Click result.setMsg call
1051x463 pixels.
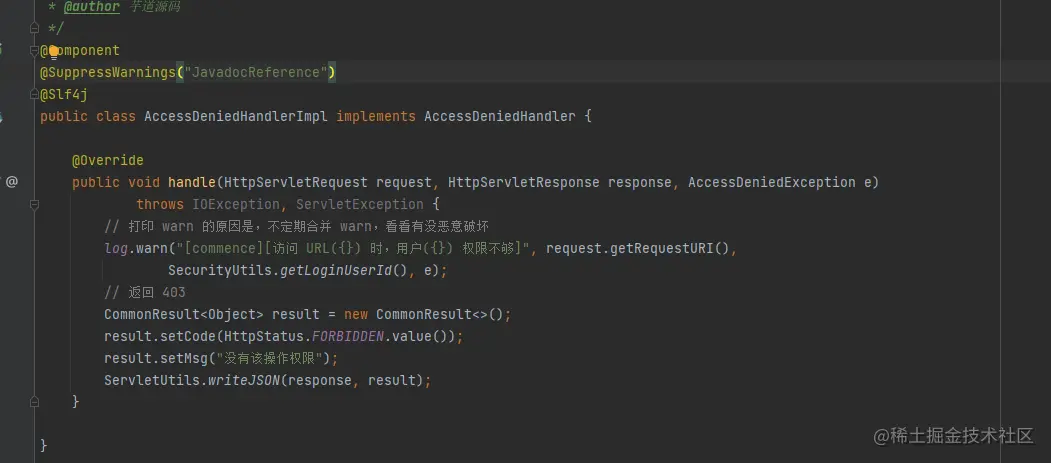[x=156, y=358]
